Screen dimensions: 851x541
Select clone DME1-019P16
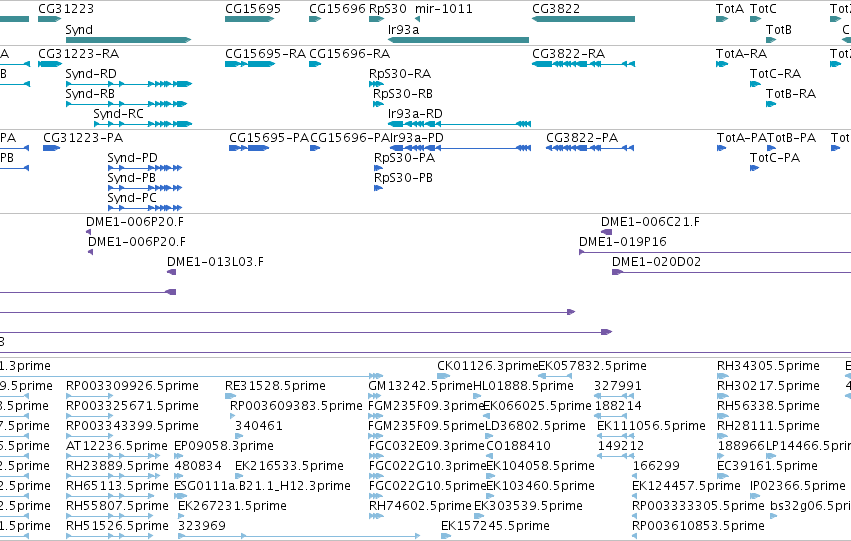pos(623,242)
